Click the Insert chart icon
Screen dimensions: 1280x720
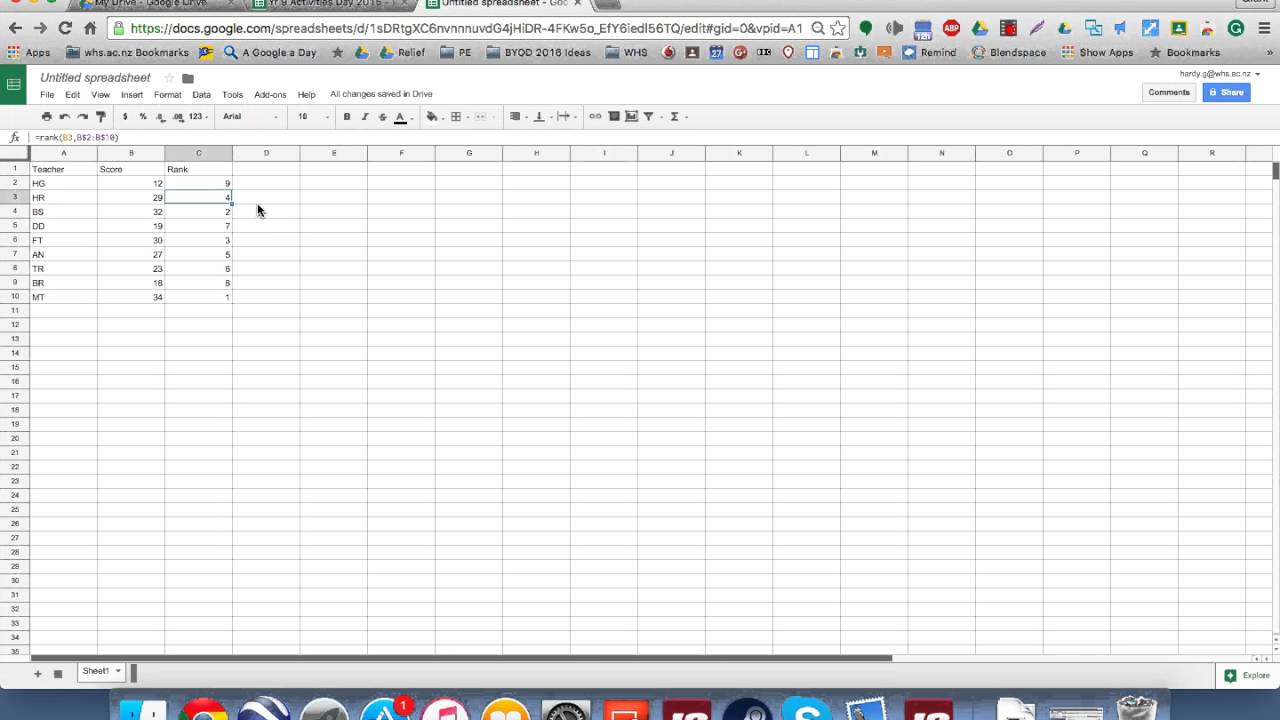point(631,117)
